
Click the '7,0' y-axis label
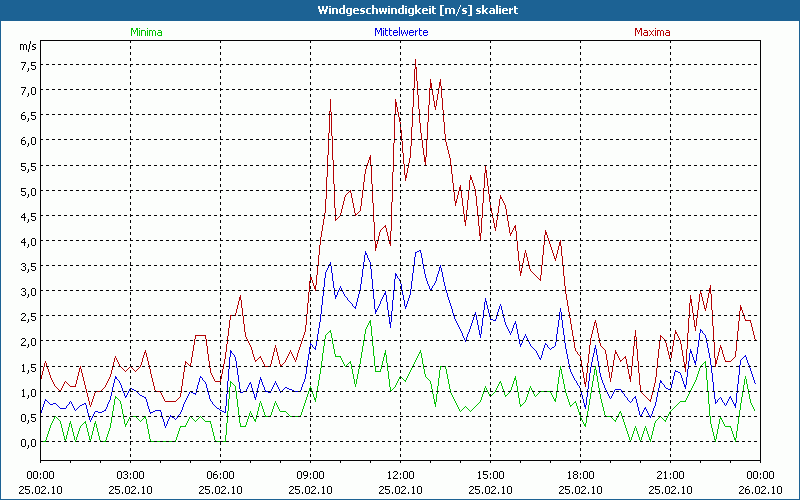point(28,91)
